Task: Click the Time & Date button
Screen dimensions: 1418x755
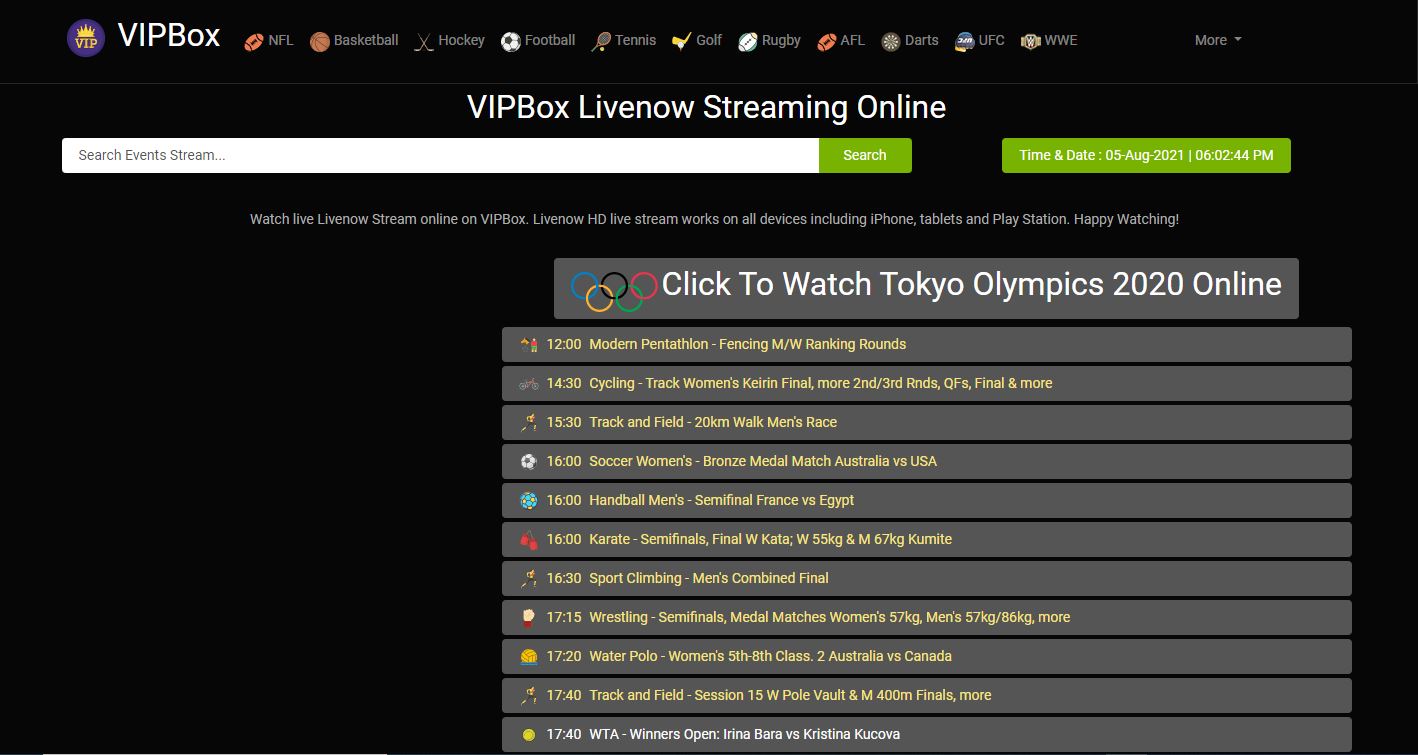Action: point(1146,155)
